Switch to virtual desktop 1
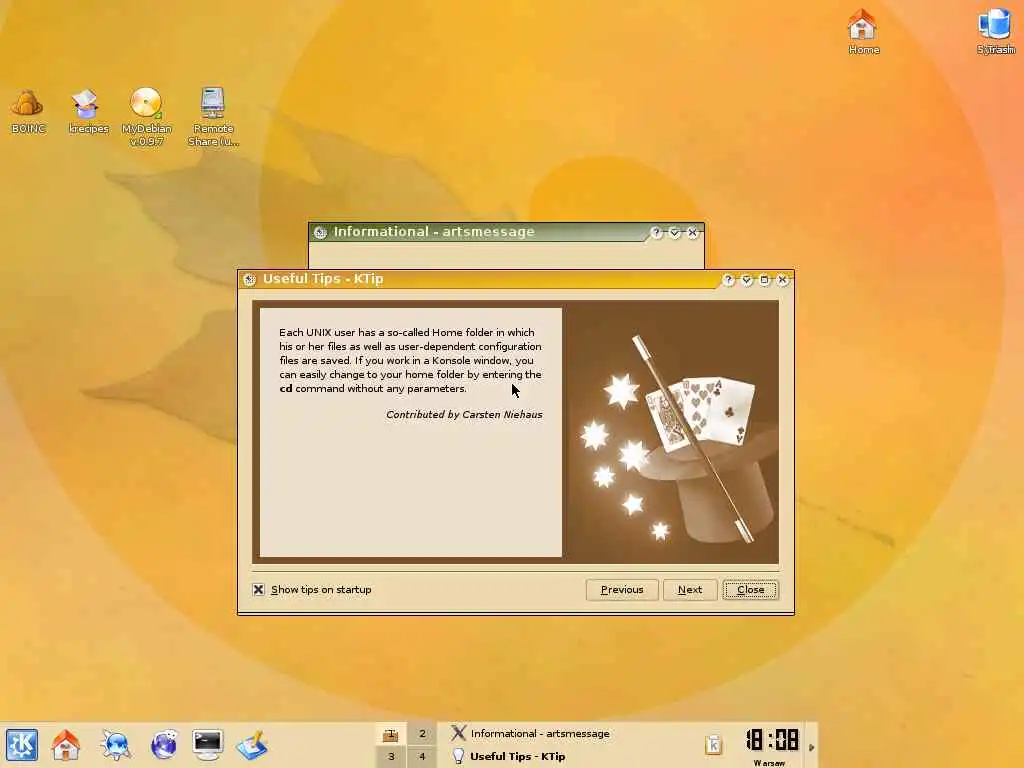Image resolution: width=1024 pixels, height=768 pixels. (391, 734)
